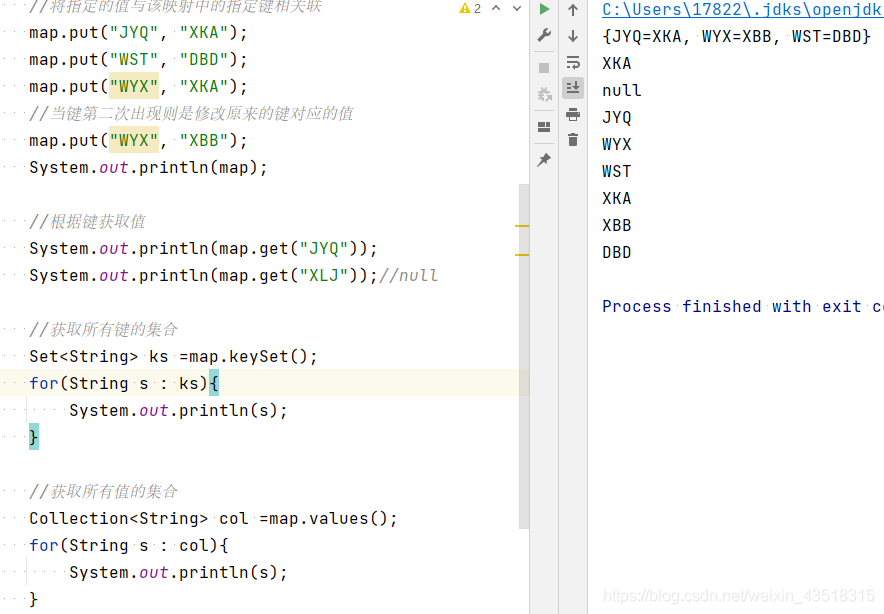Click 'keySet' in the Set<String> ks line
Image resolution: width=884 pixels, height=614 pixels.
[258, 357]
